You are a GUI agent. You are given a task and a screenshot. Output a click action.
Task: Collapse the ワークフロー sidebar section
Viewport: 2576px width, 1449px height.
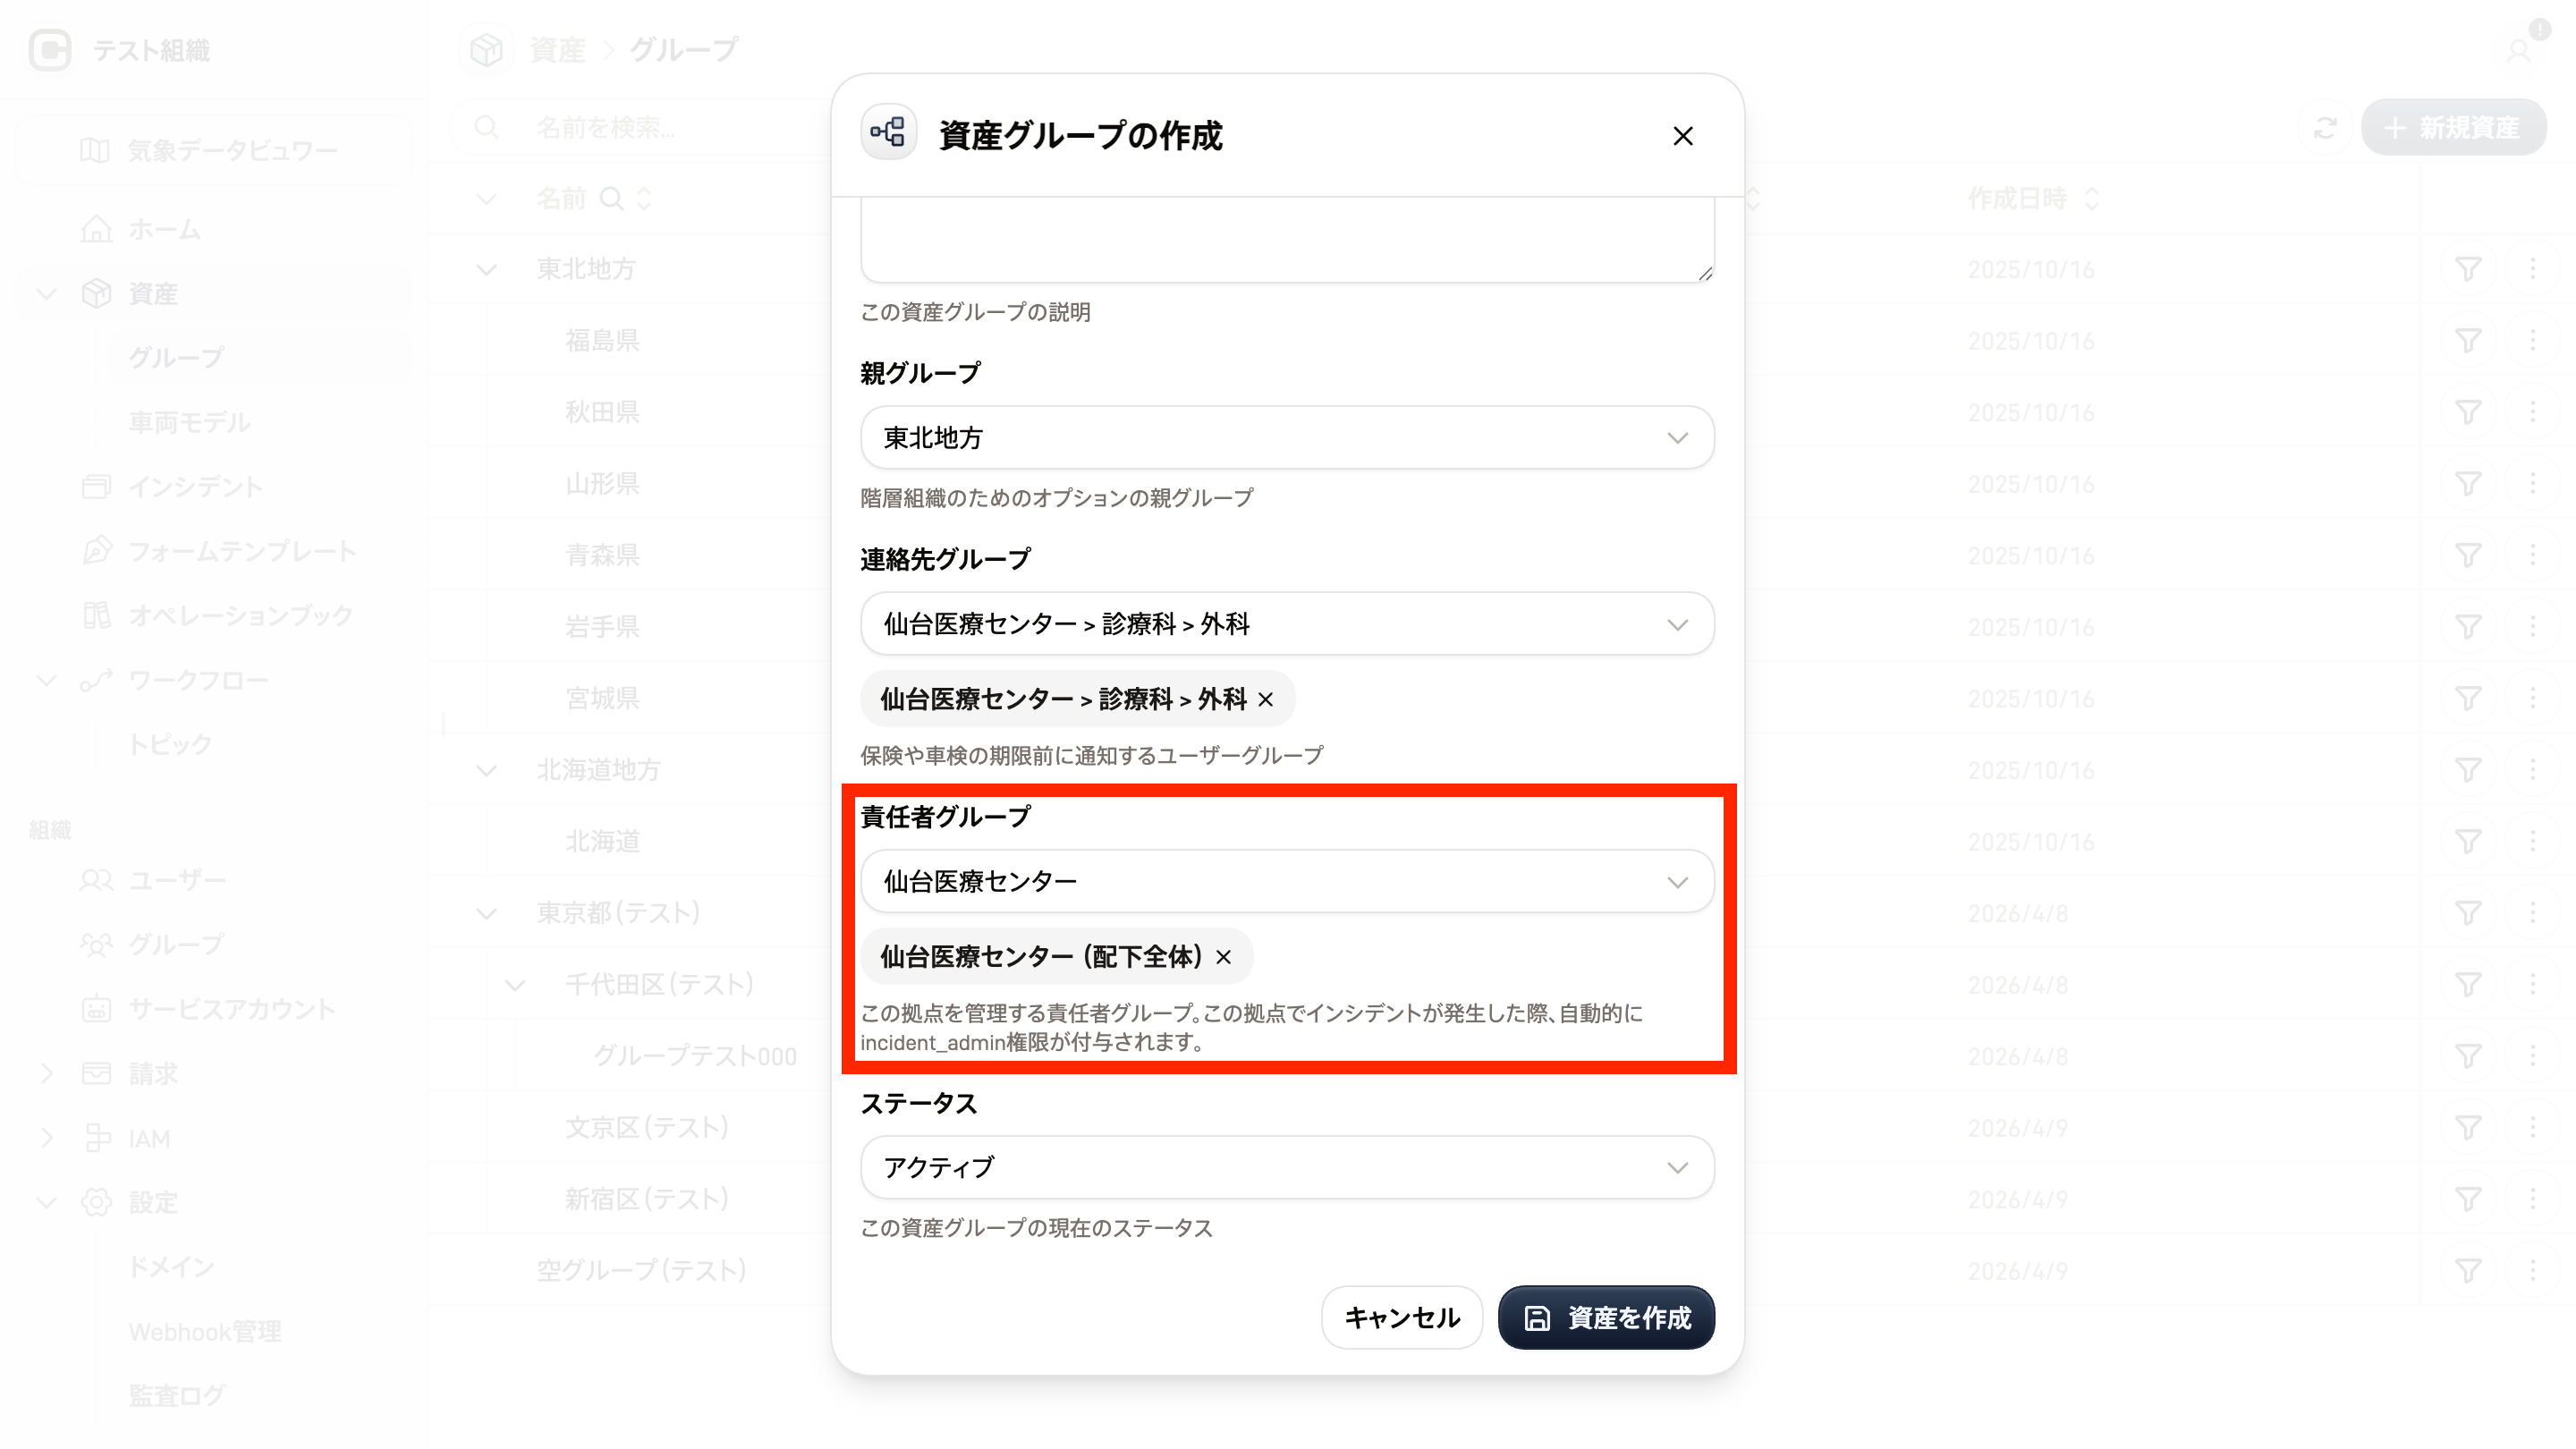46,681
